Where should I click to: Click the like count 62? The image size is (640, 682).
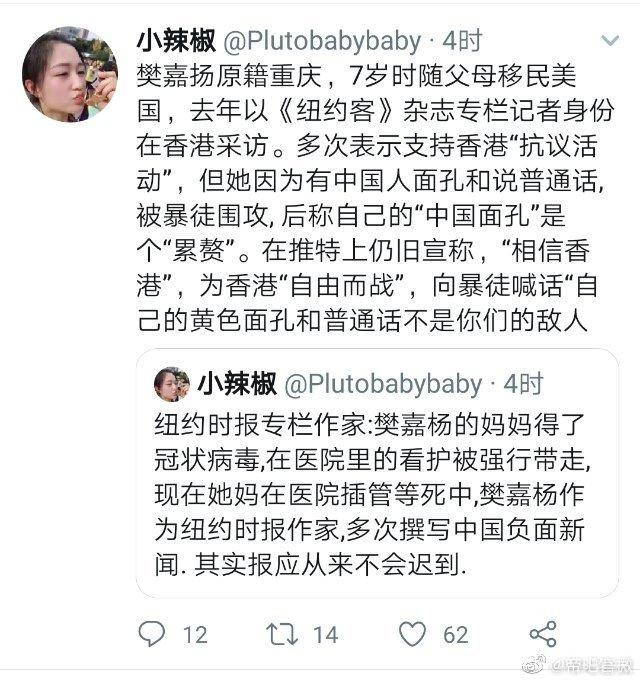(x=456, y=635)
